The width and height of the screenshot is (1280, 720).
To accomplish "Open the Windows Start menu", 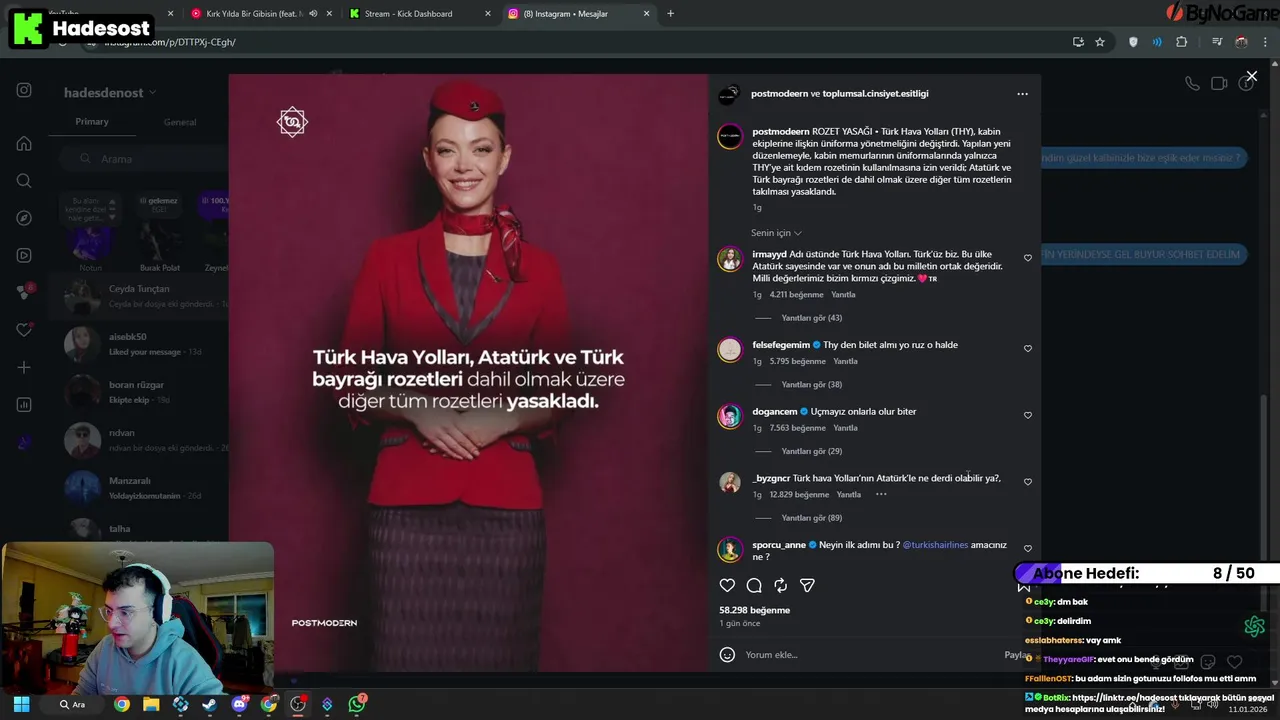I will click(x=21, y=704).
